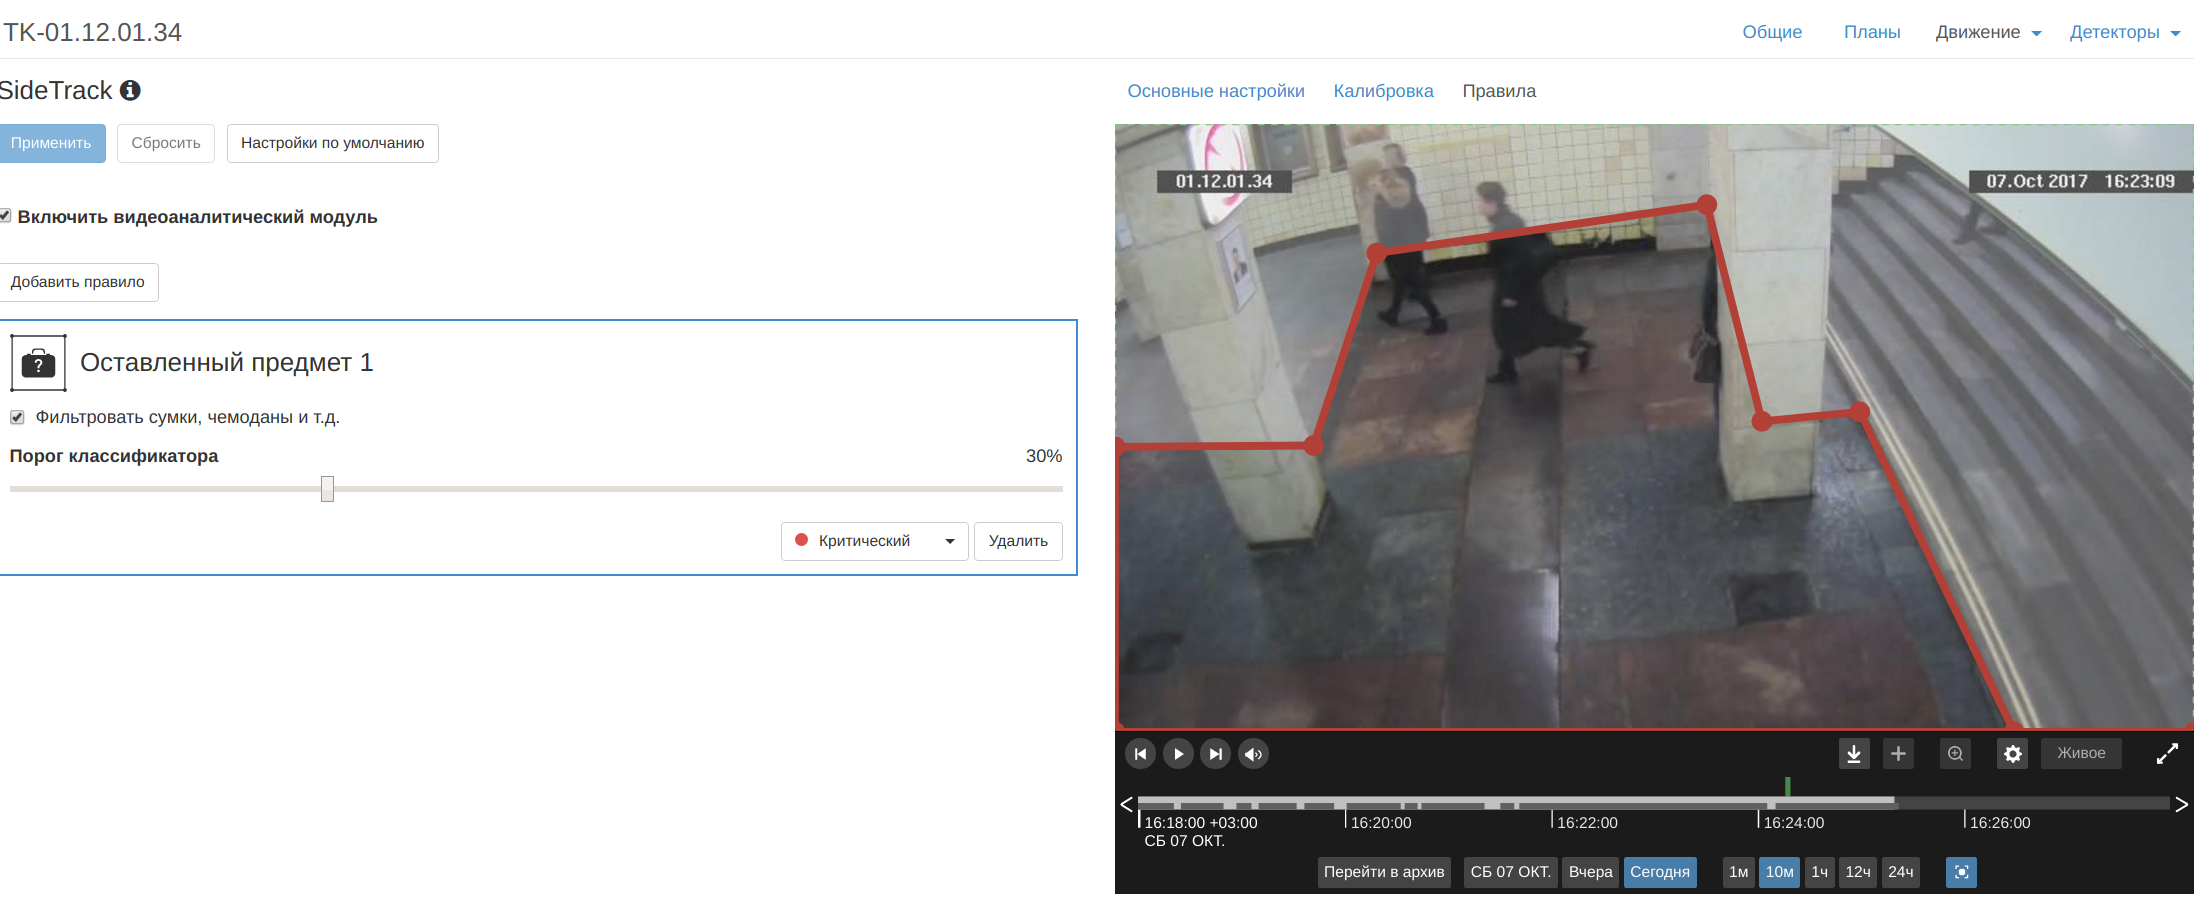2203x911 pixels.
Task: Toggle filter bags and suitcases checkbox
Action: [17, 417]
